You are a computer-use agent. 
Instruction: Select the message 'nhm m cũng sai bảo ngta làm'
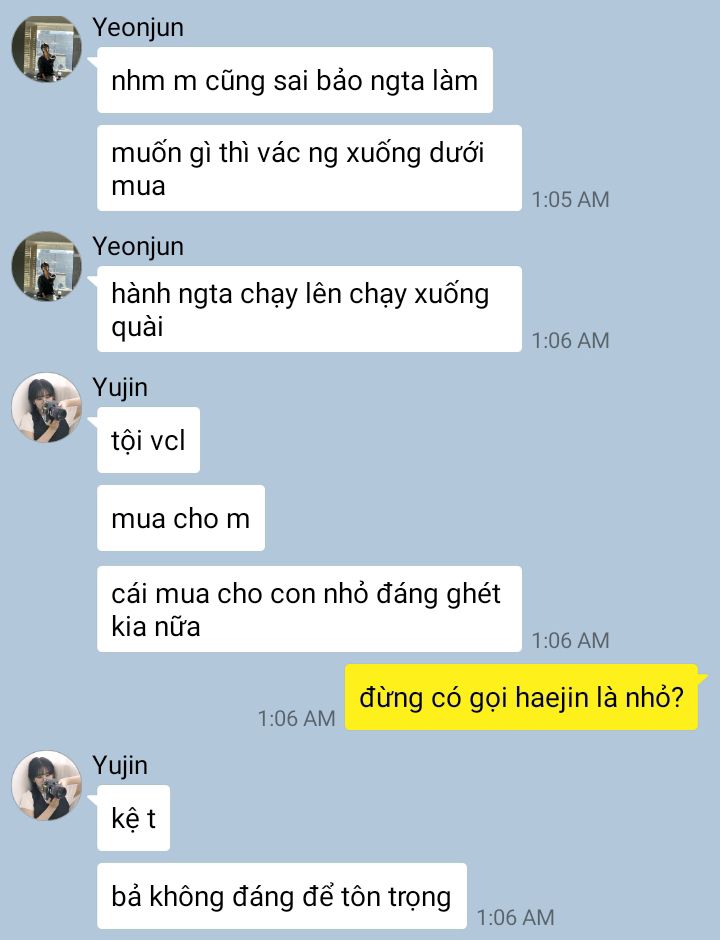click(x=295, y=80)
